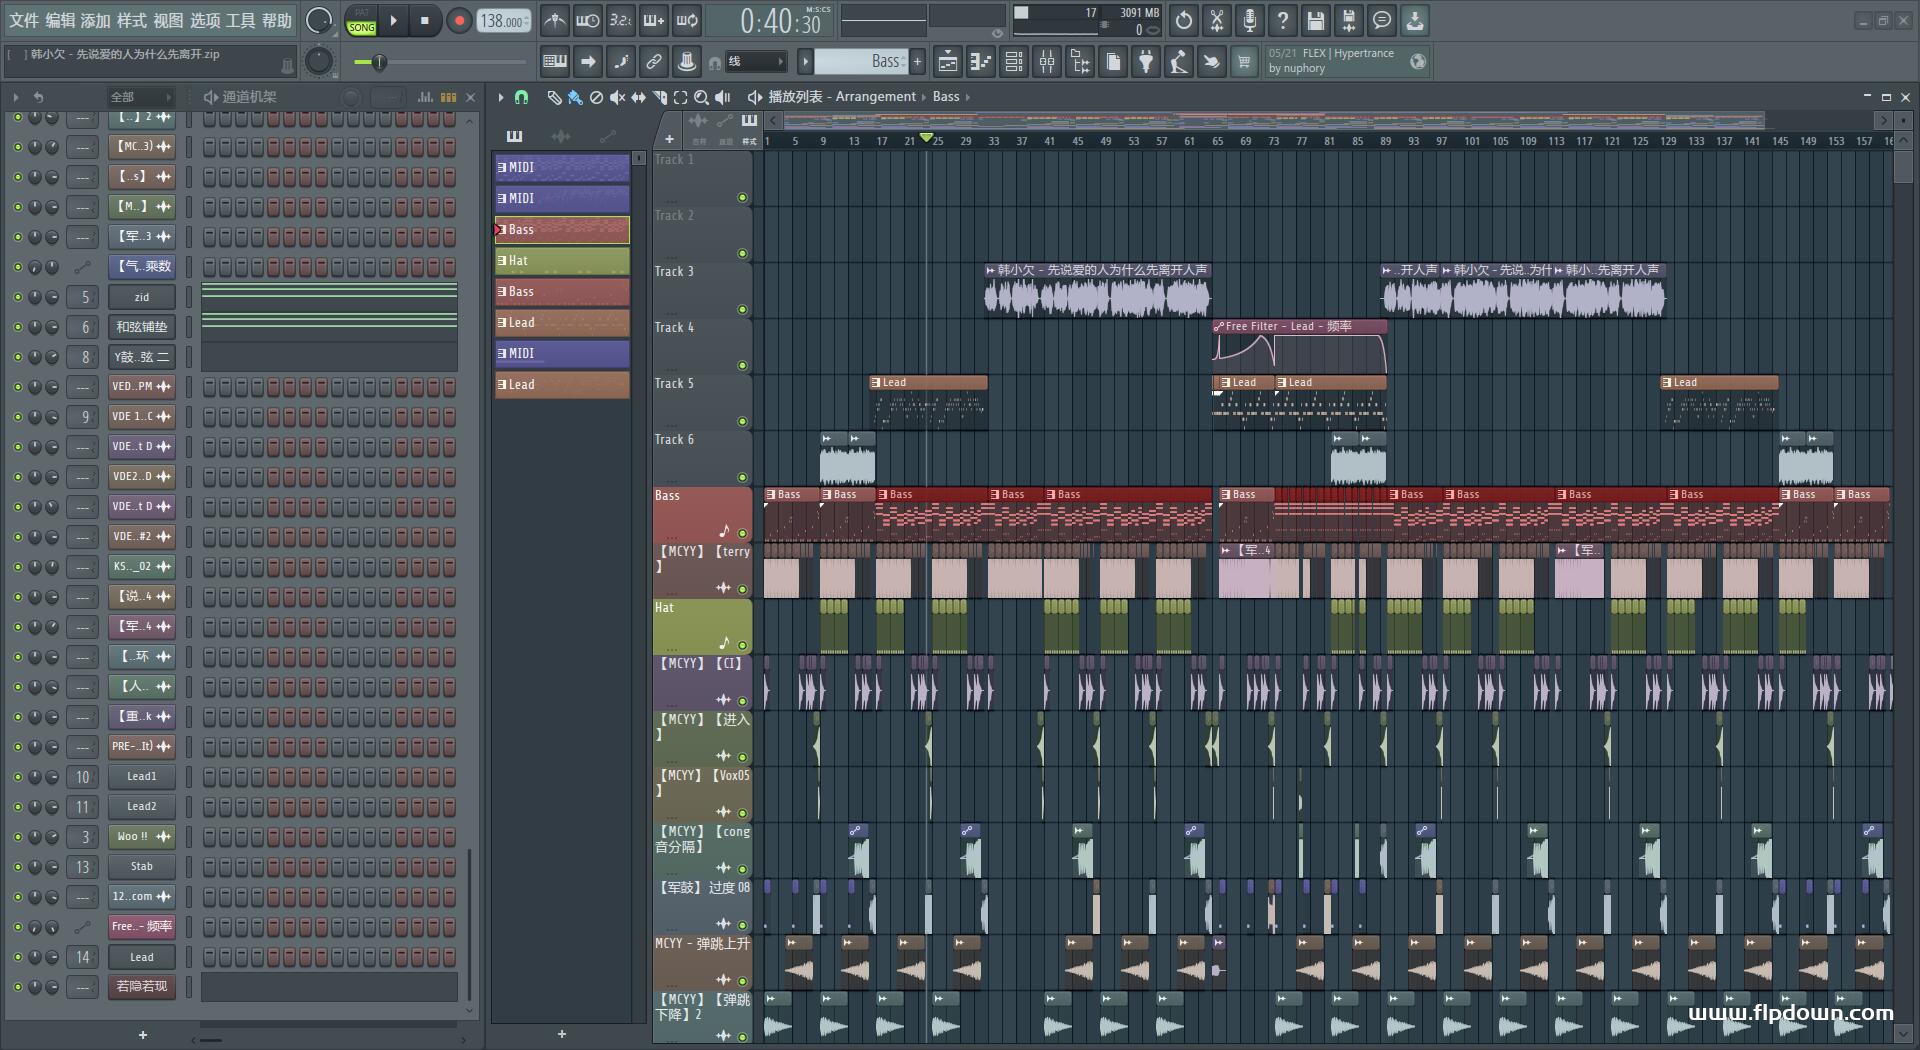Toggle playlist snap magnet (green) icon
Screen dimensions: 1920x1050
(x=521, y=97)
